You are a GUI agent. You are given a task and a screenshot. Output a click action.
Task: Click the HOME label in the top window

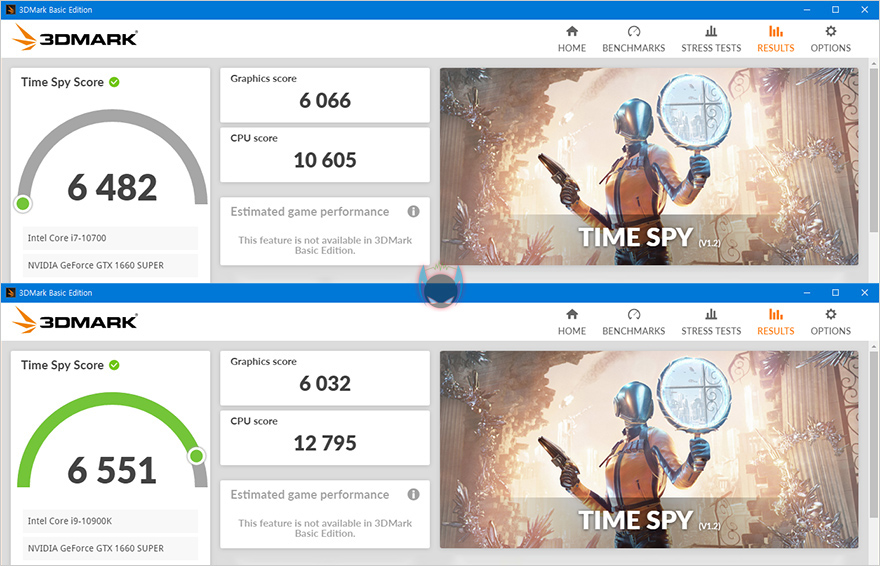pyautogui.click(x=572, y=48)
